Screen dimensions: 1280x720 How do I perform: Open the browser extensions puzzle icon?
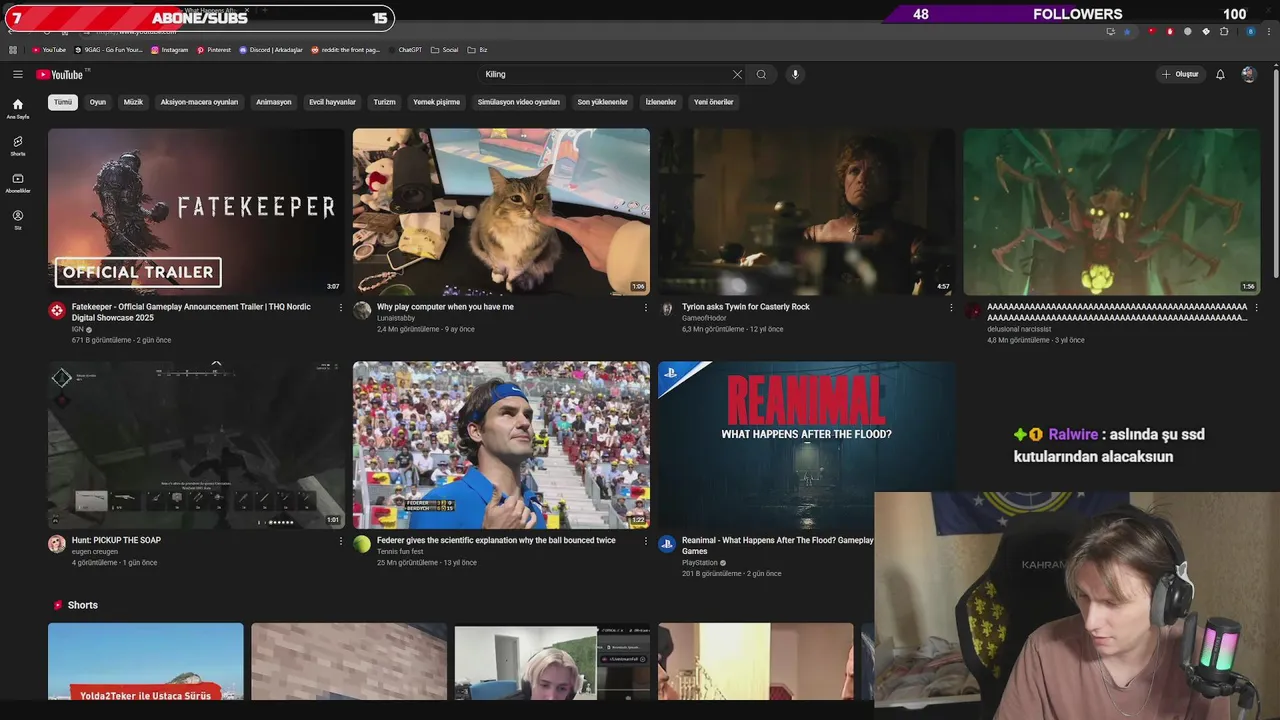coord(1224,31)
